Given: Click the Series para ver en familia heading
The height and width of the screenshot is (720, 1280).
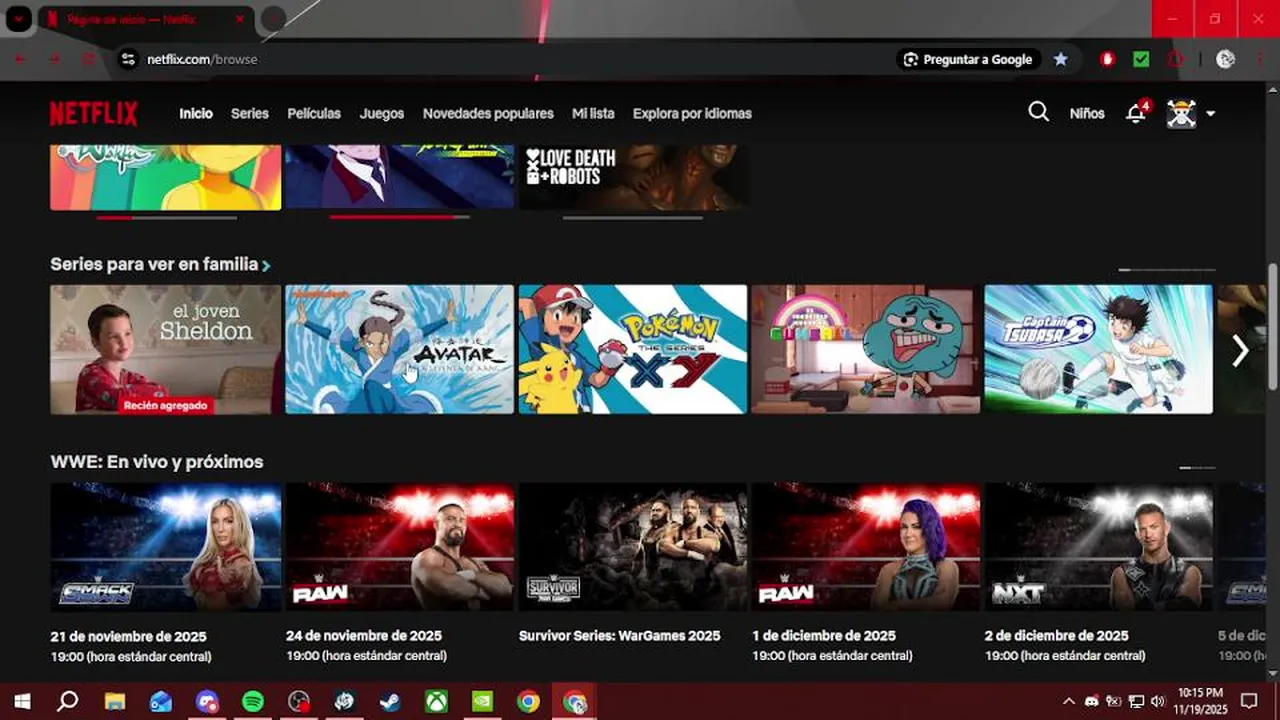Looking at the screenshot, I should point(154,264).
